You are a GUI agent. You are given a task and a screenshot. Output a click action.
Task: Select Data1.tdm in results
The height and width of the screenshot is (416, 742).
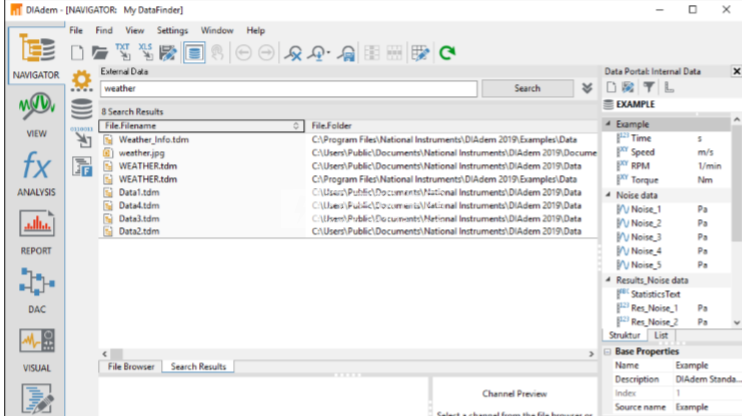tap(139, 193)
